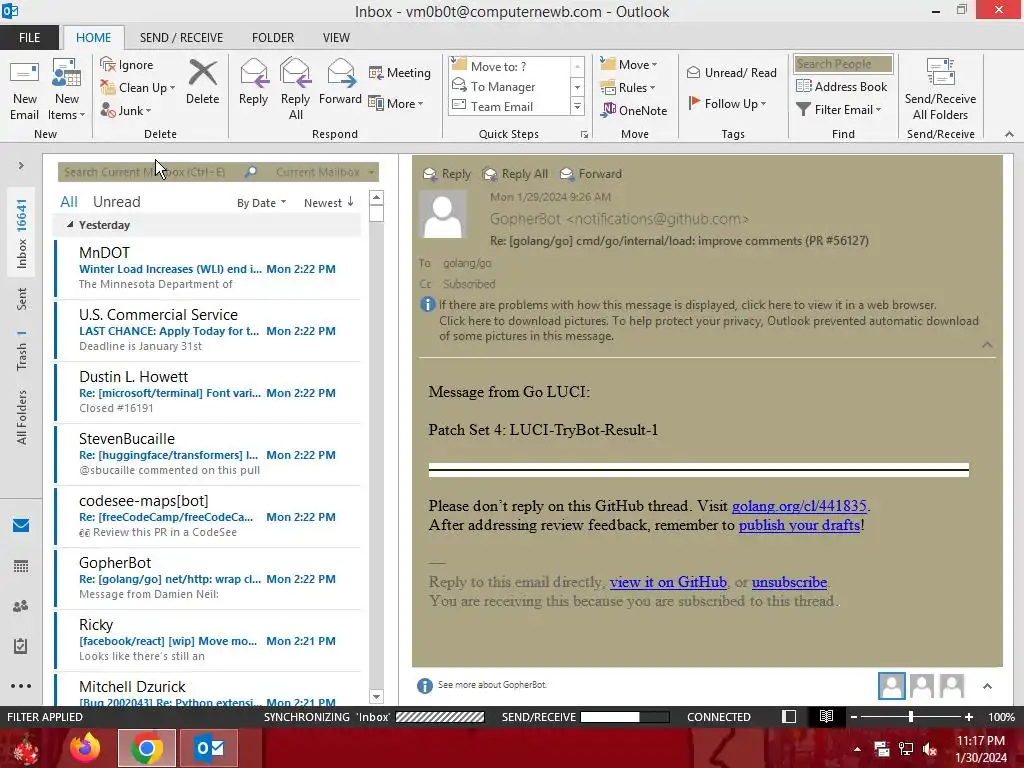The height and width of the screenshot is (768, 1024).
Task: Open the codesee-maps[bot] email
Action: click(x=208, y=517)
